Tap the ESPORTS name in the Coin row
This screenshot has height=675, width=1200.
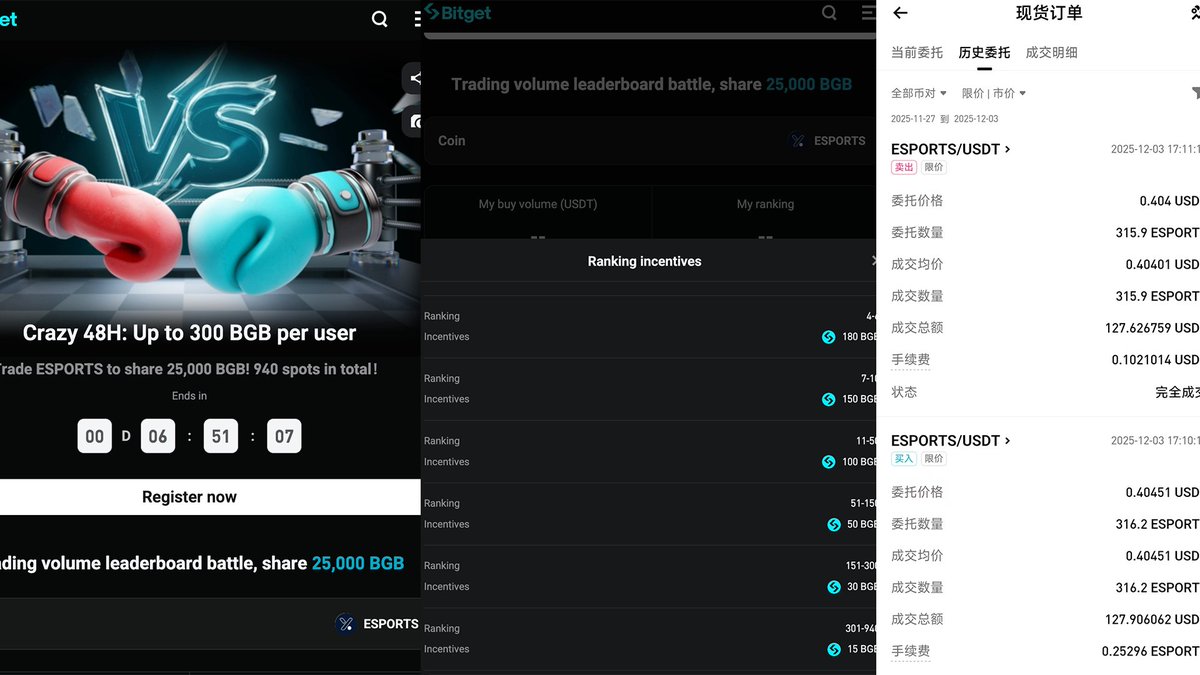click(x=840, y=141)
